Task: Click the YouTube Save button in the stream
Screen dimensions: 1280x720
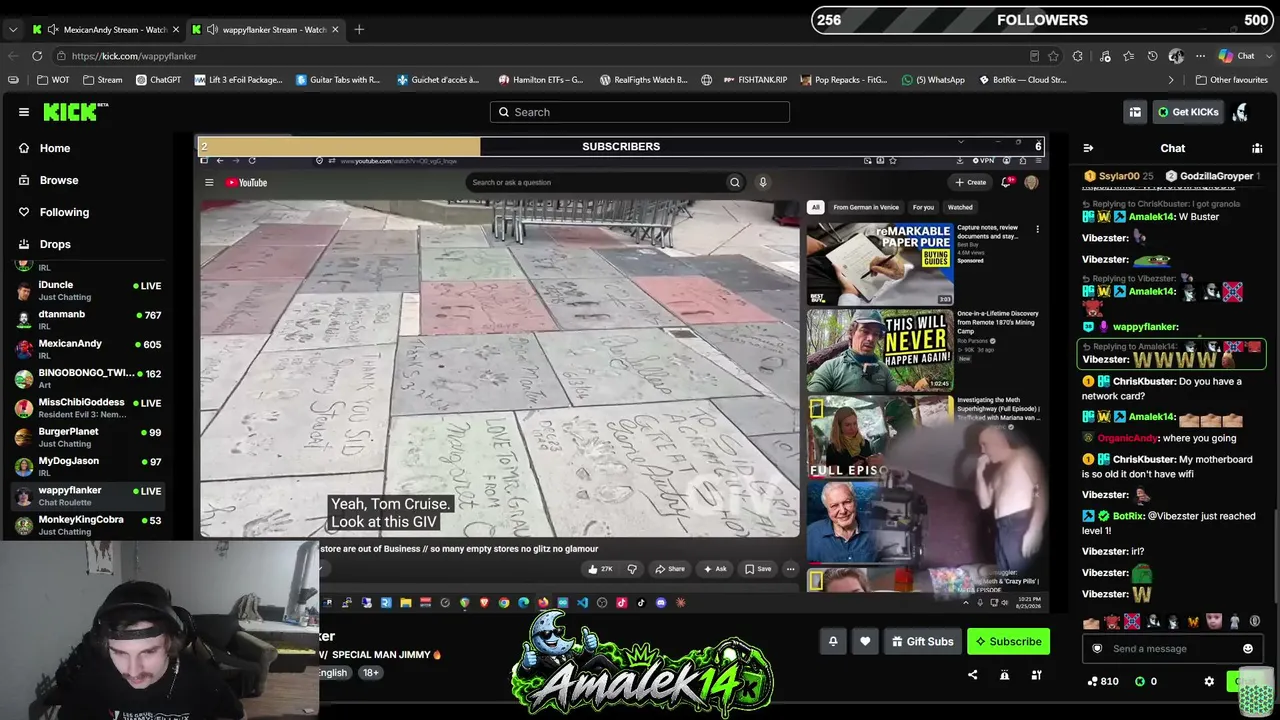Action: point(758,569)
